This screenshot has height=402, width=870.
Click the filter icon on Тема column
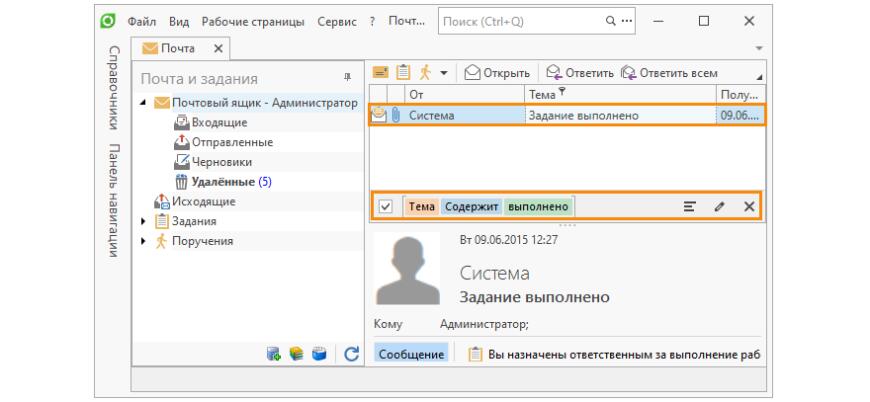(x=562, y=92)
